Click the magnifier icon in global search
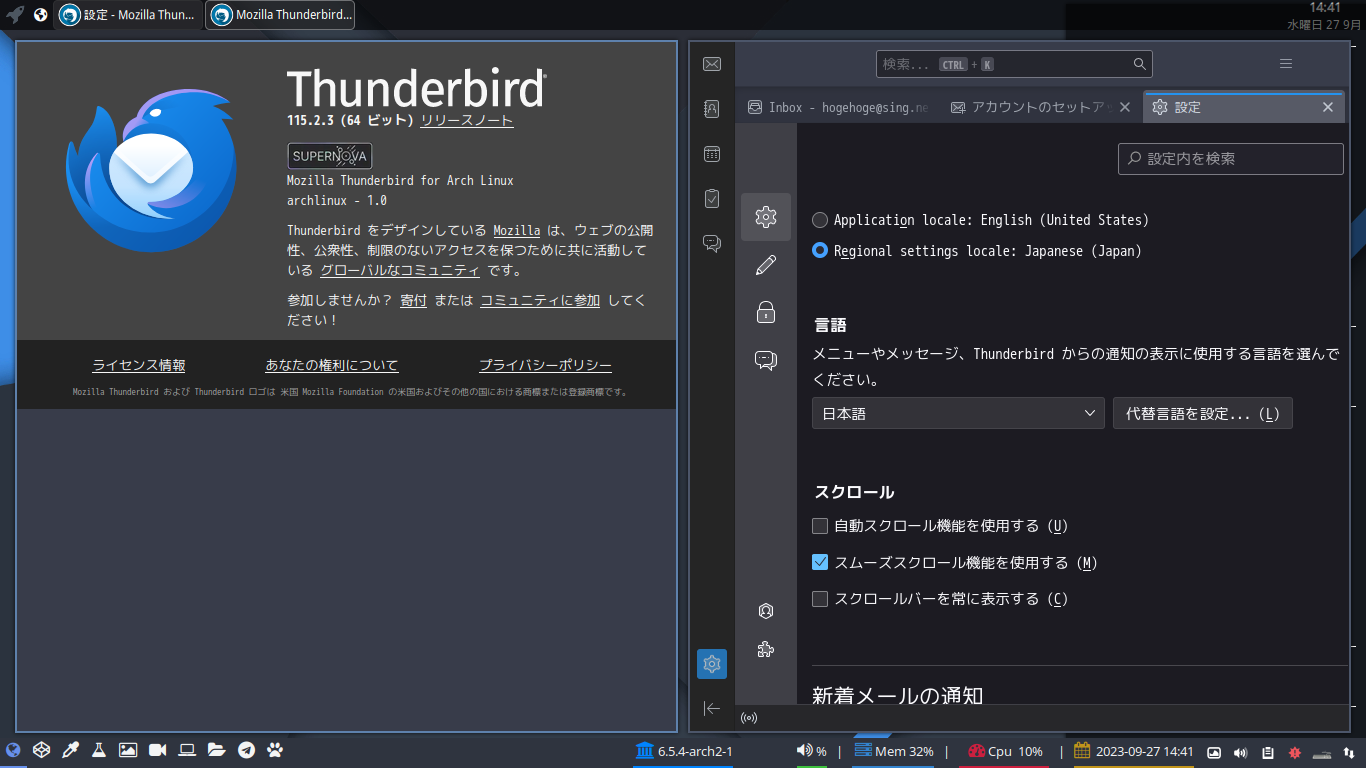The height and width of the screenshot is (768, 1366). 1139,64
